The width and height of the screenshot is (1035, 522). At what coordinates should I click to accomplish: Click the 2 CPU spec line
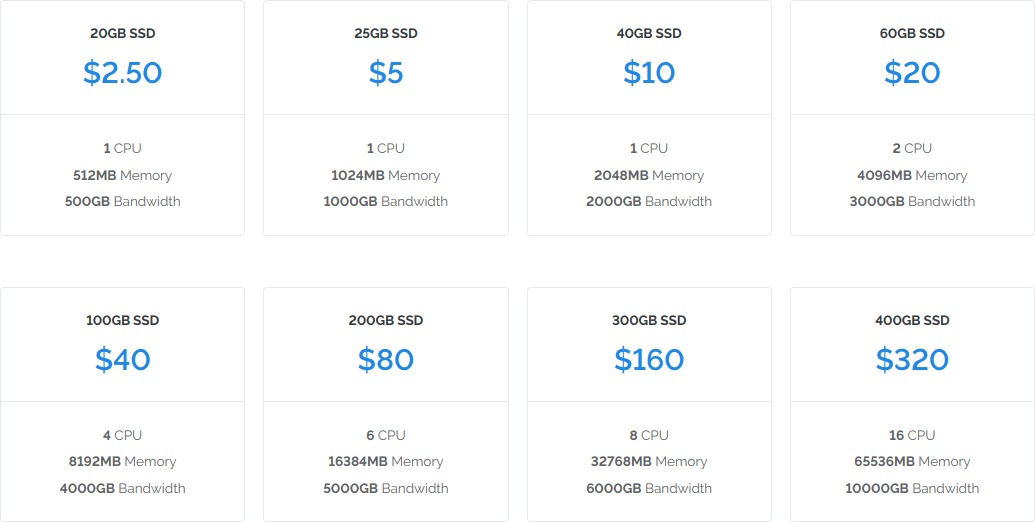tap(912, 148)
